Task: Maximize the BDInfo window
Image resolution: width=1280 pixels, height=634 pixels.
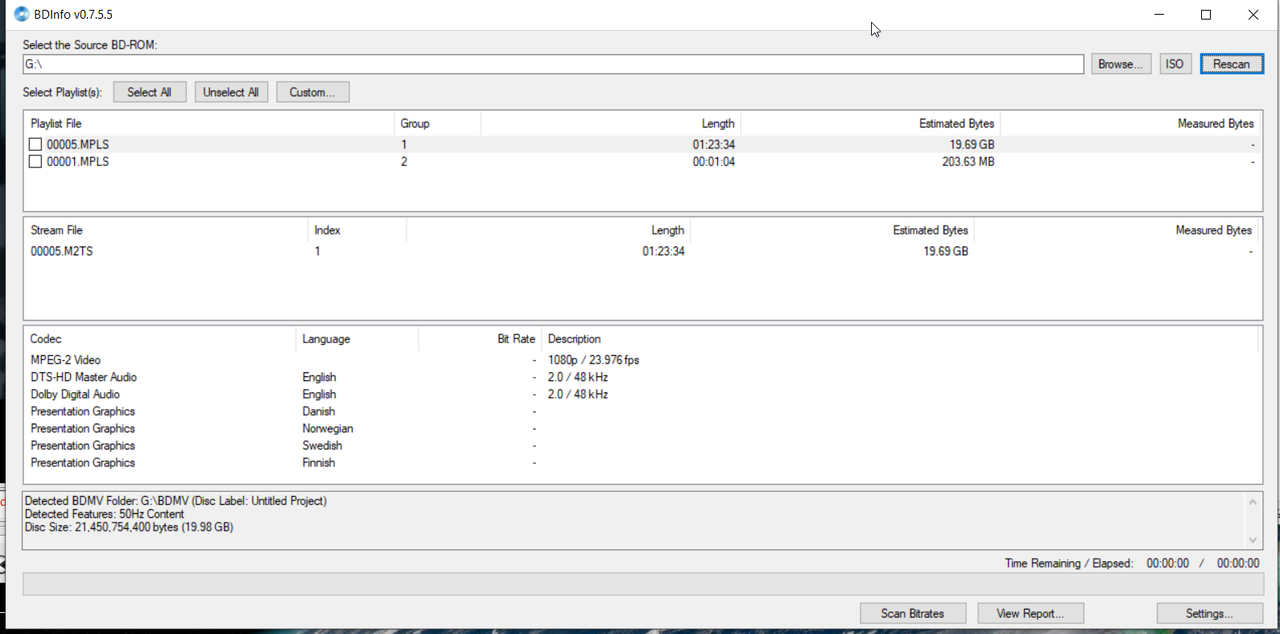Action: tap(1206, 15)
